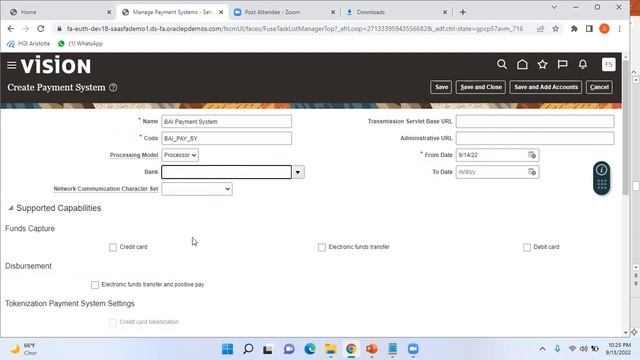Screen dimensions: 640x360
Task: Open the From Date calendar picker
Action: (531, 155)
